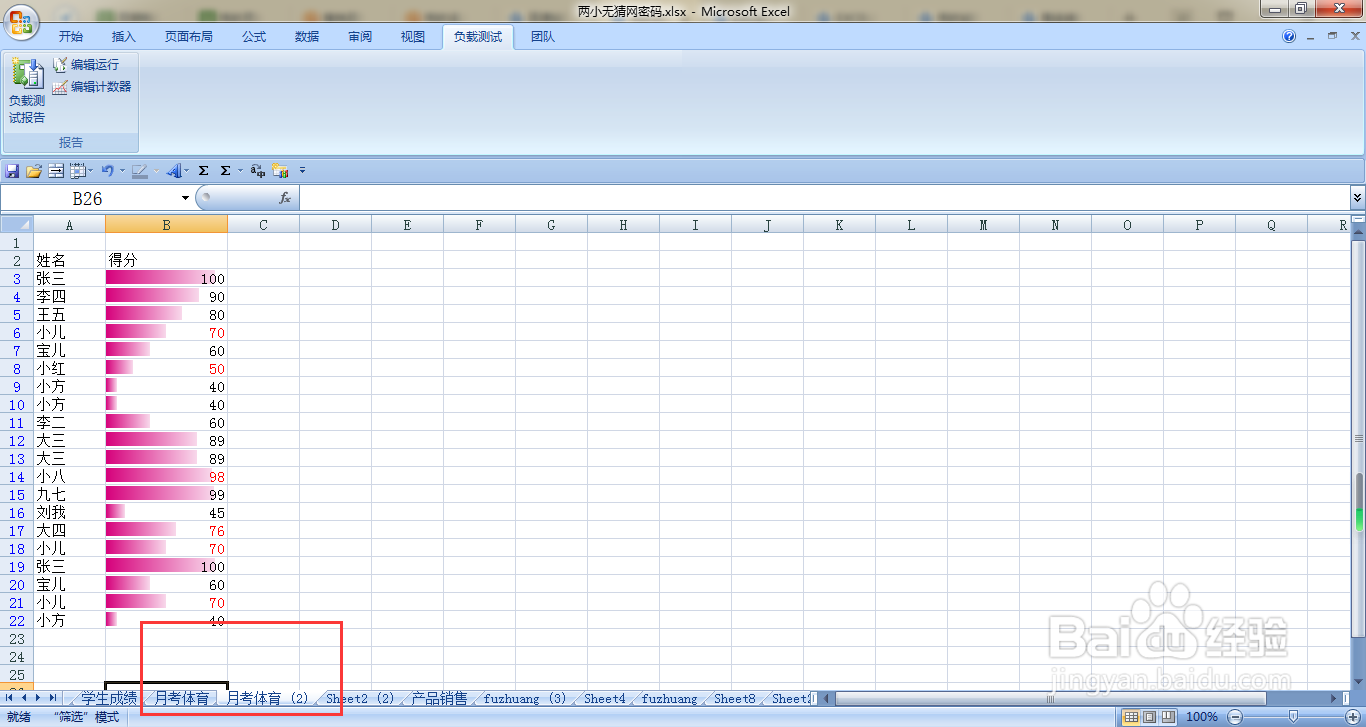Click the table borders icon in toolbar
Image resolution: width=1366 pixels, height=727 pixels.
click(x=78, y=171)
